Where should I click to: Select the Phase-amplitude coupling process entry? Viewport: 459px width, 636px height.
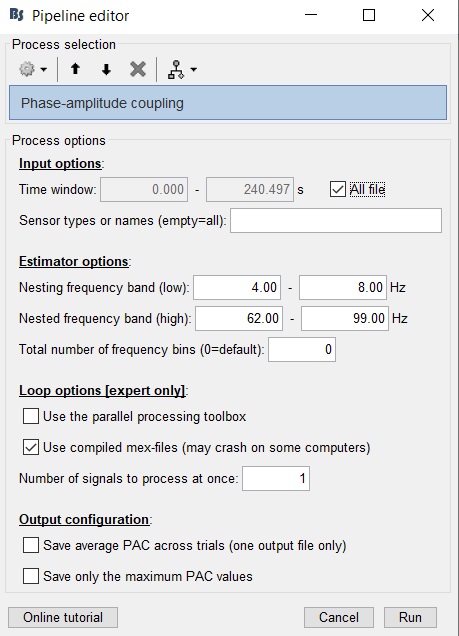pos(228,103)
